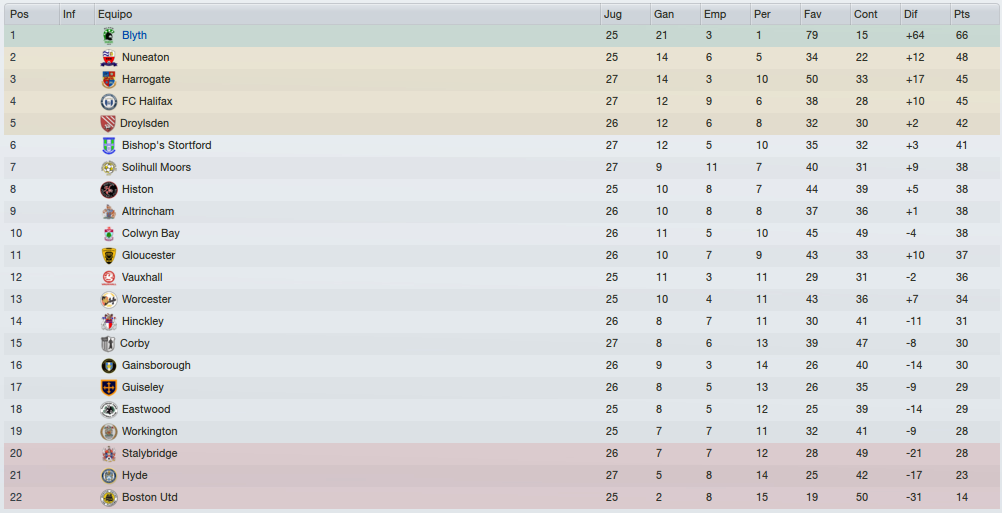
Task: Open the Solihull Moors team link
Action: [x=157, y=167]
